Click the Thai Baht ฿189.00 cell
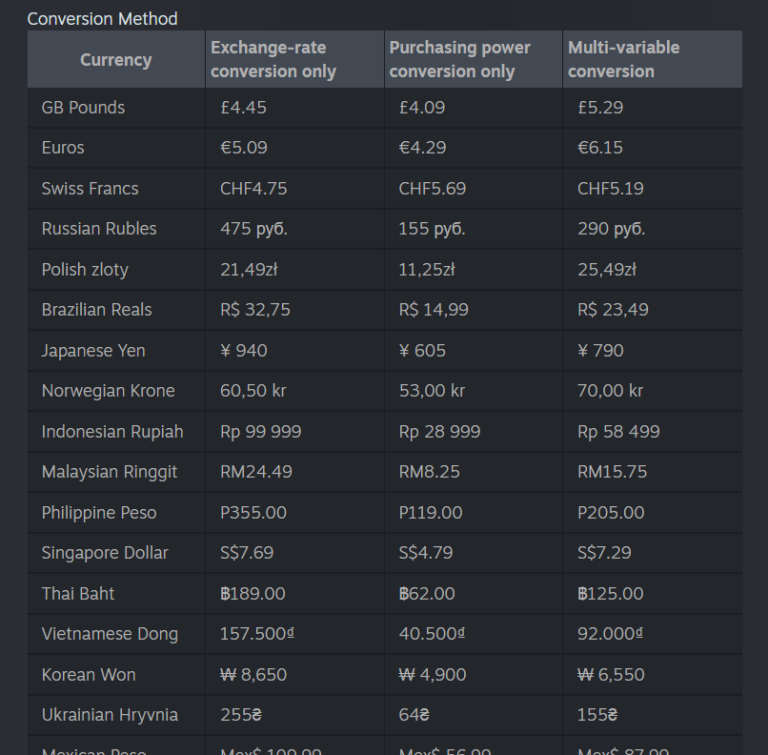This screenshot has height=755, width=768. [252, 594]
